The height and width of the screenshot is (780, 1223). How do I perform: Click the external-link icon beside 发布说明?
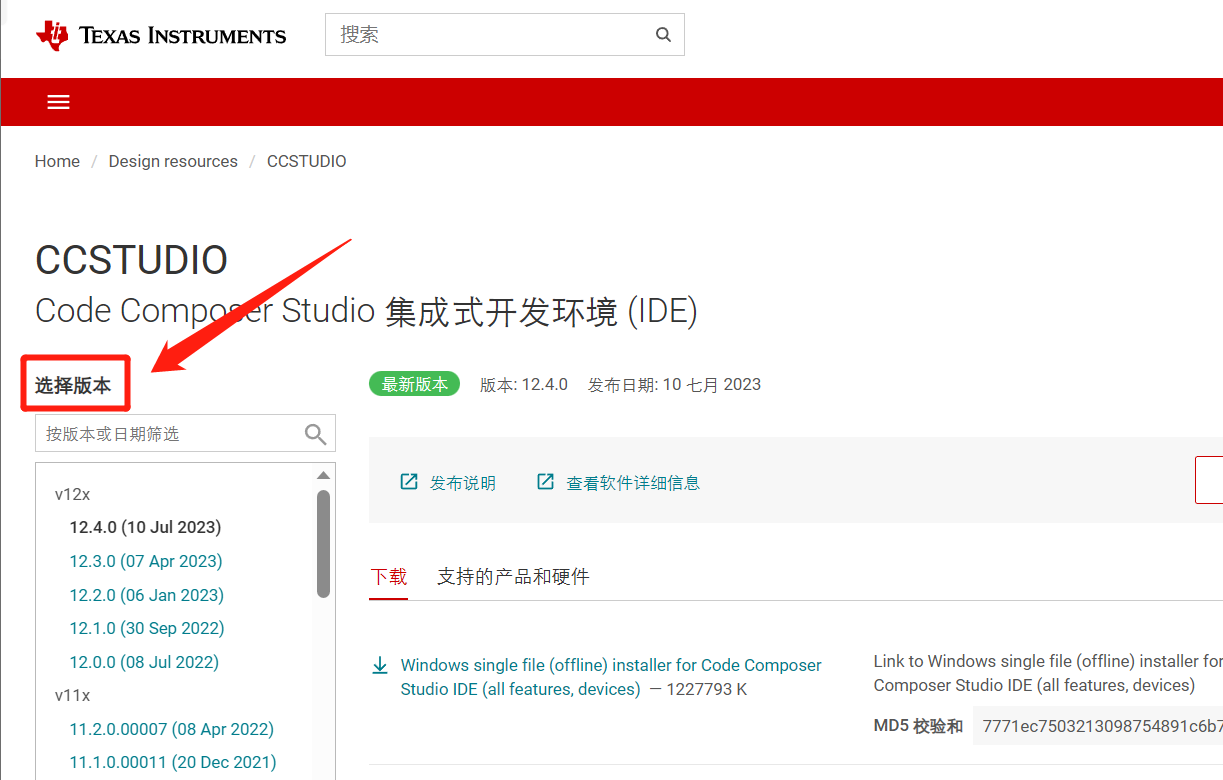tap(409, 481)
